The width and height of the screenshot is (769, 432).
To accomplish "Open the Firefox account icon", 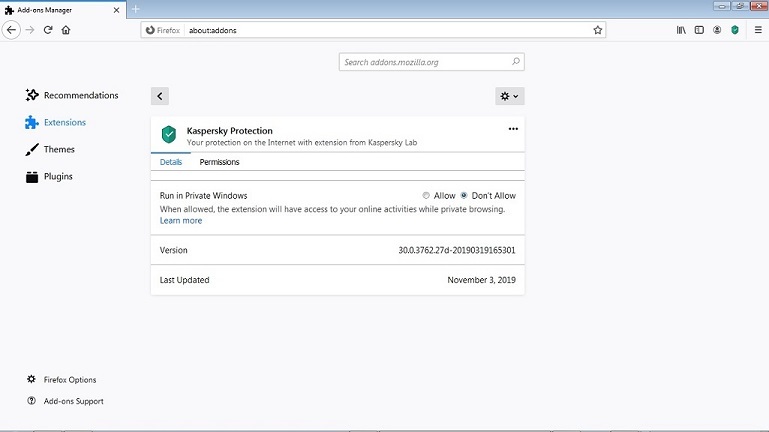I will pos(717,30).
